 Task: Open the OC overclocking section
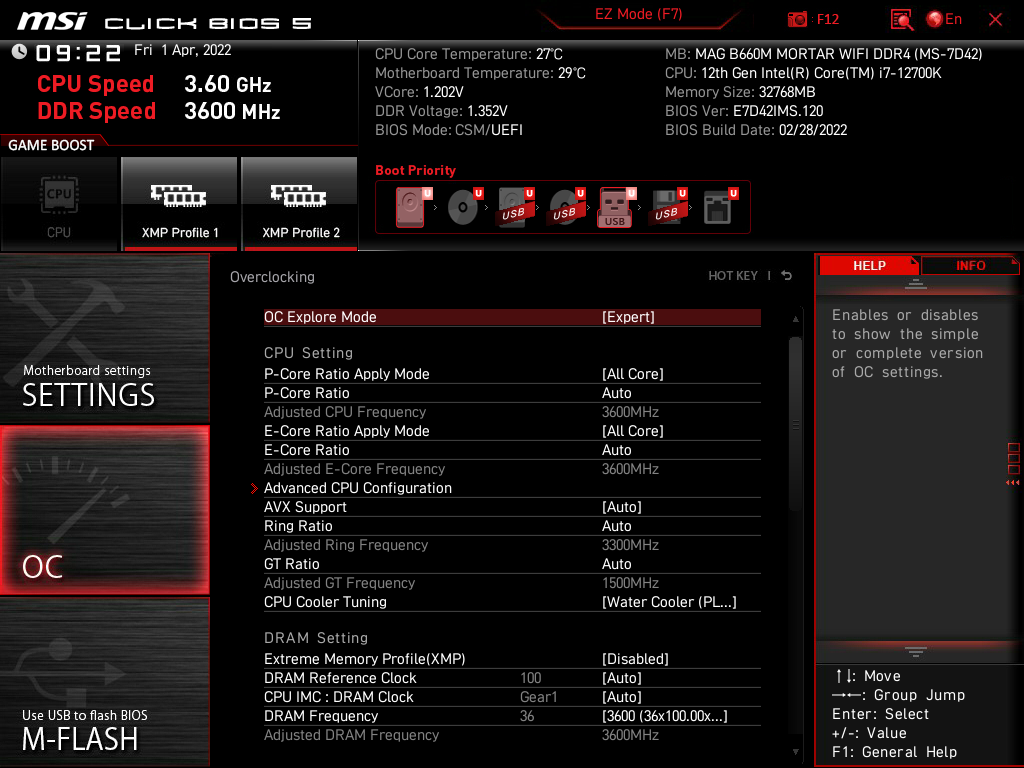click(104, 510)
